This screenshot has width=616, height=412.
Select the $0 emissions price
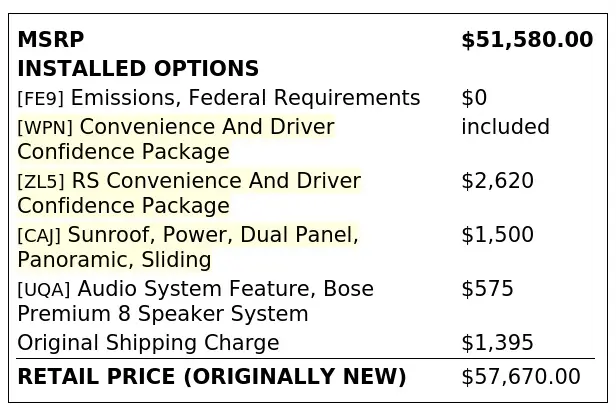point(474,98)
